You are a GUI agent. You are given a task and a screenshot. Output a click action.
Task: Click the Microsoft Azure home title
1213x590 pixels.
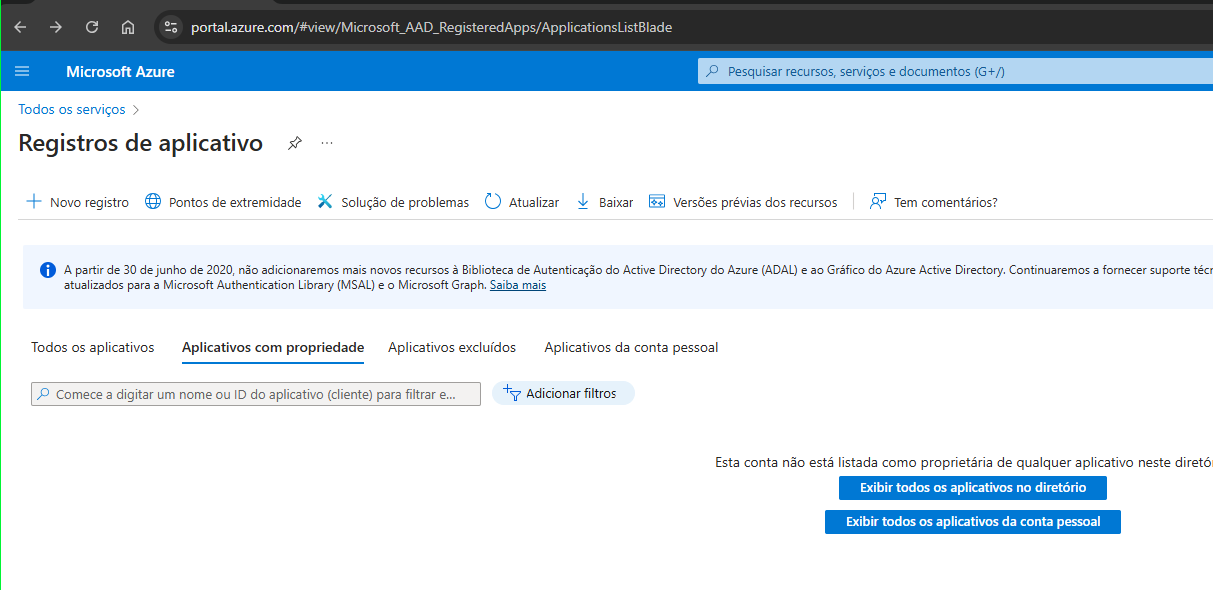[x=120, y=71]
